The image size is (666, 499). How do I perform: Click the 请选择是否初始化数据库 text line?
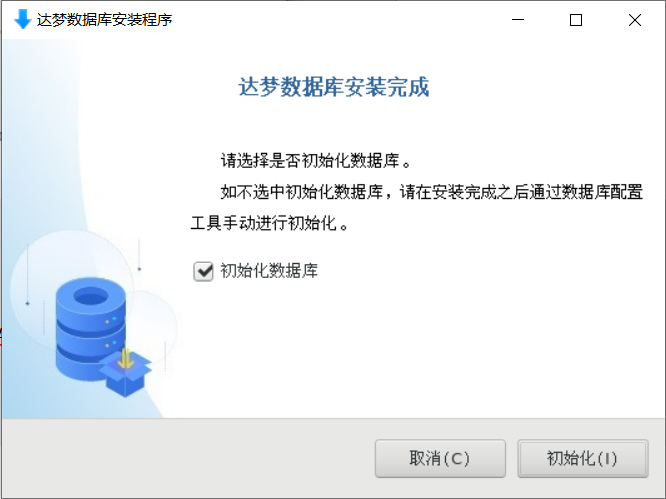(316, 161)
